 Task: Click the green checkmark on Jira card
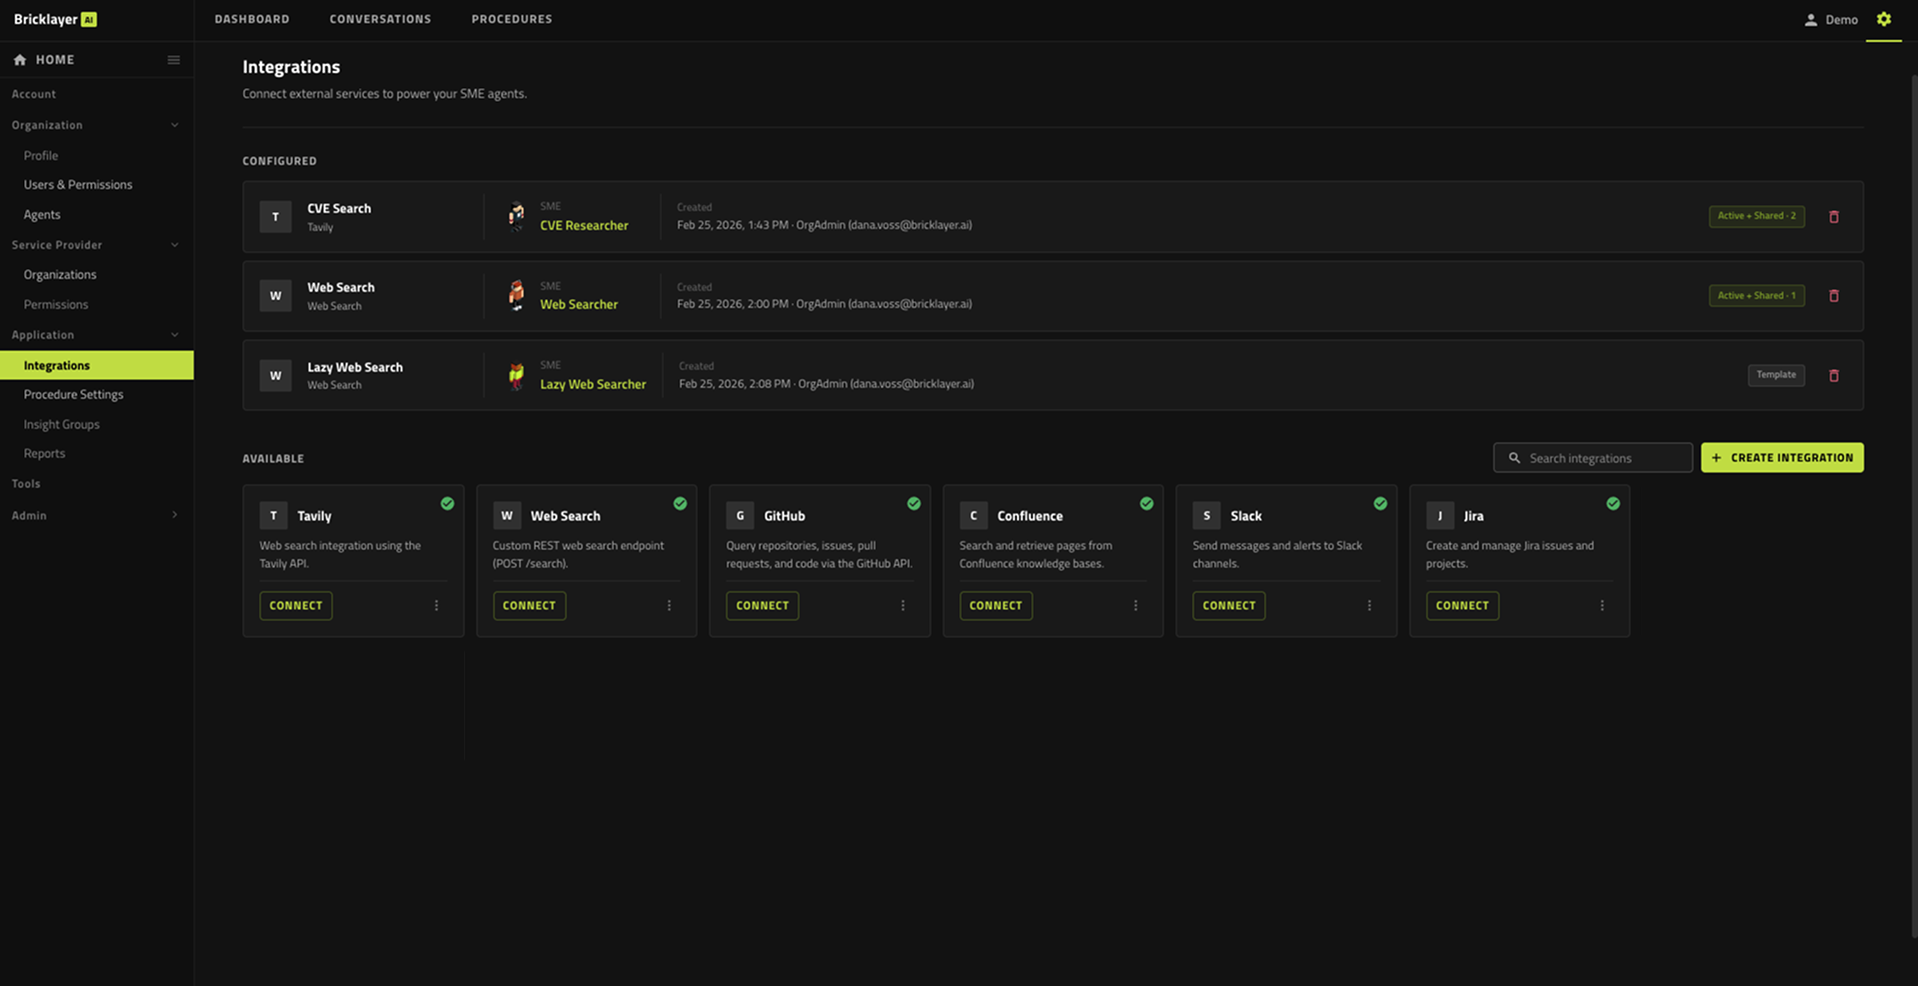click(1613, 504)
